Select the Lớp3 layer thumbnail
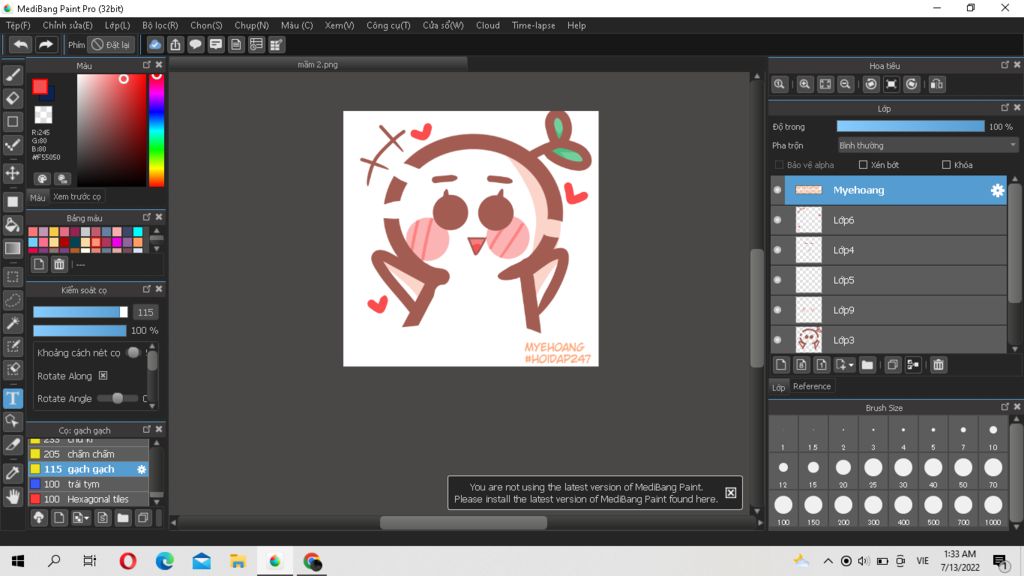Viewport: 1024px width, 576px height. (808, 340)
